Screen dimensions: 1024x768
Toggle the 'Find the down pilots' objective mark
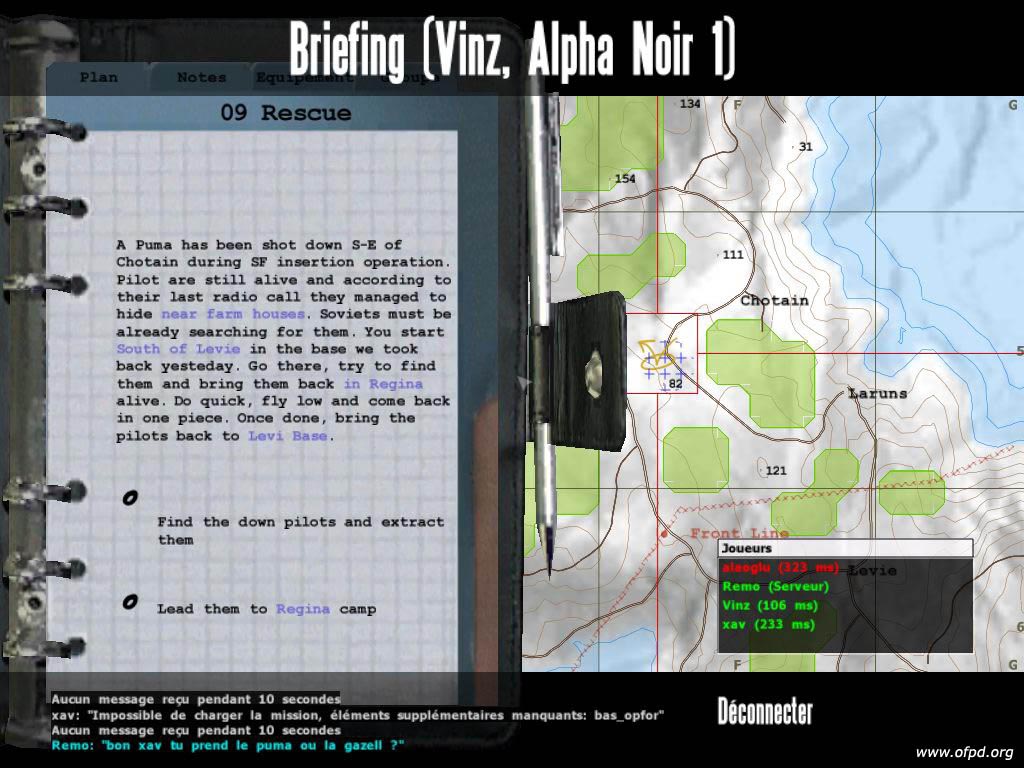point(129,498)
